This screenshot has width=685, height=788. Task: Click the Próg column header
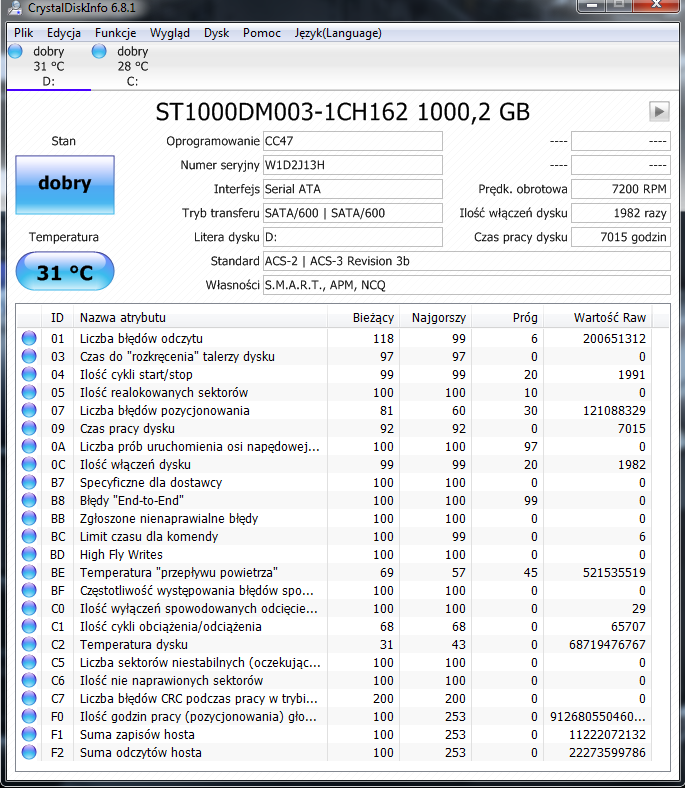pyautogui.click(x=508, y=318)
